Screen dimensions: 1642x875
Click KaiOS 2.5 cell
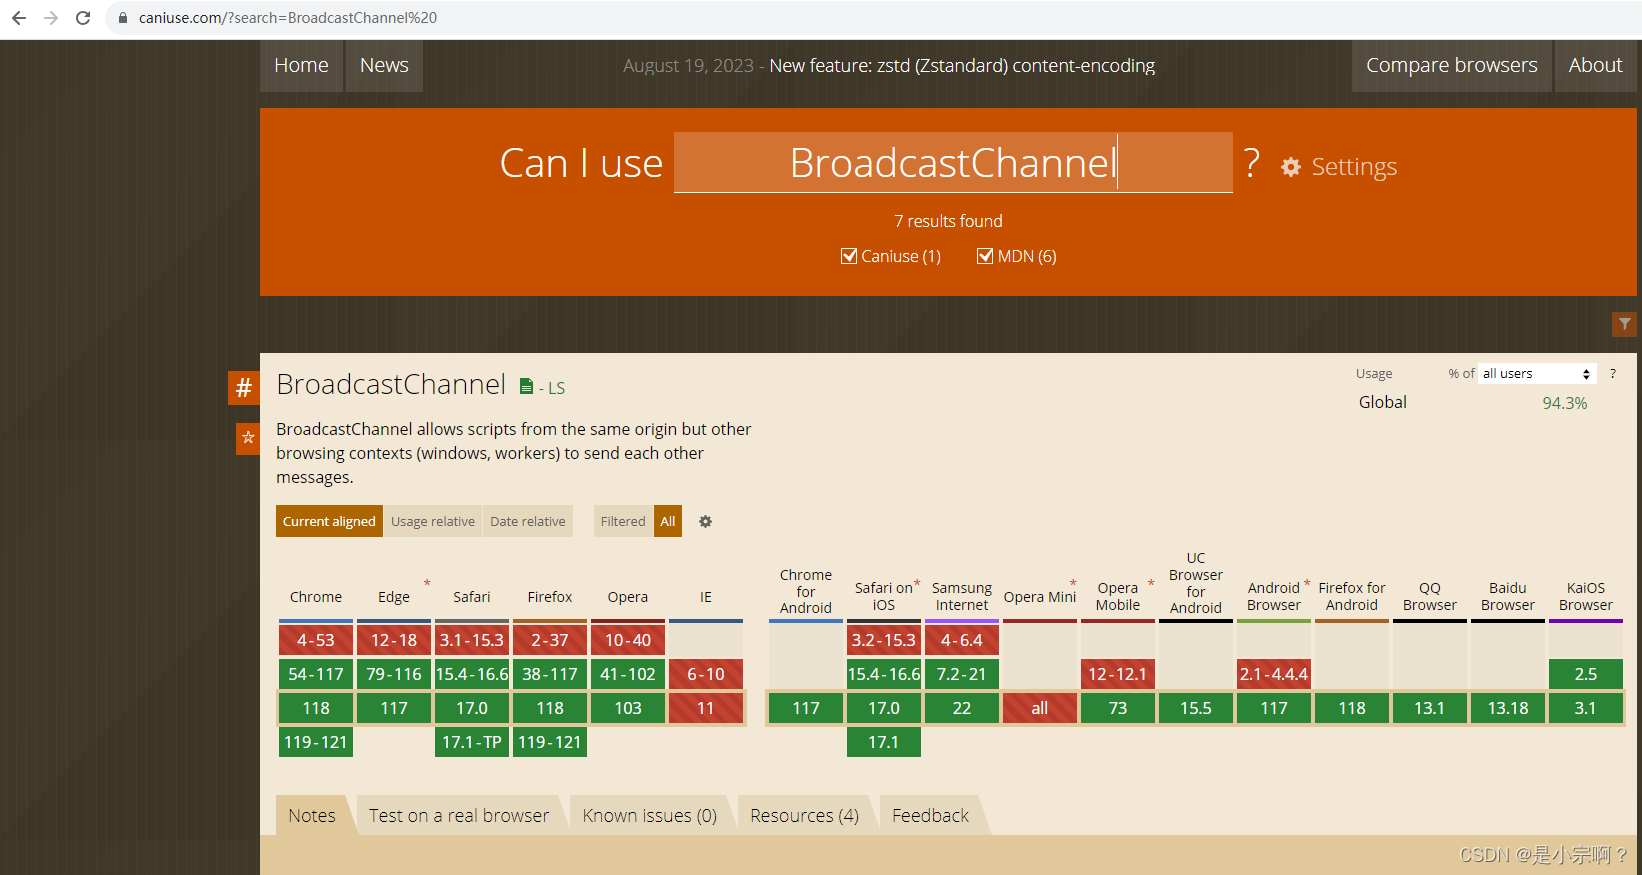[x=1586, y=674]
